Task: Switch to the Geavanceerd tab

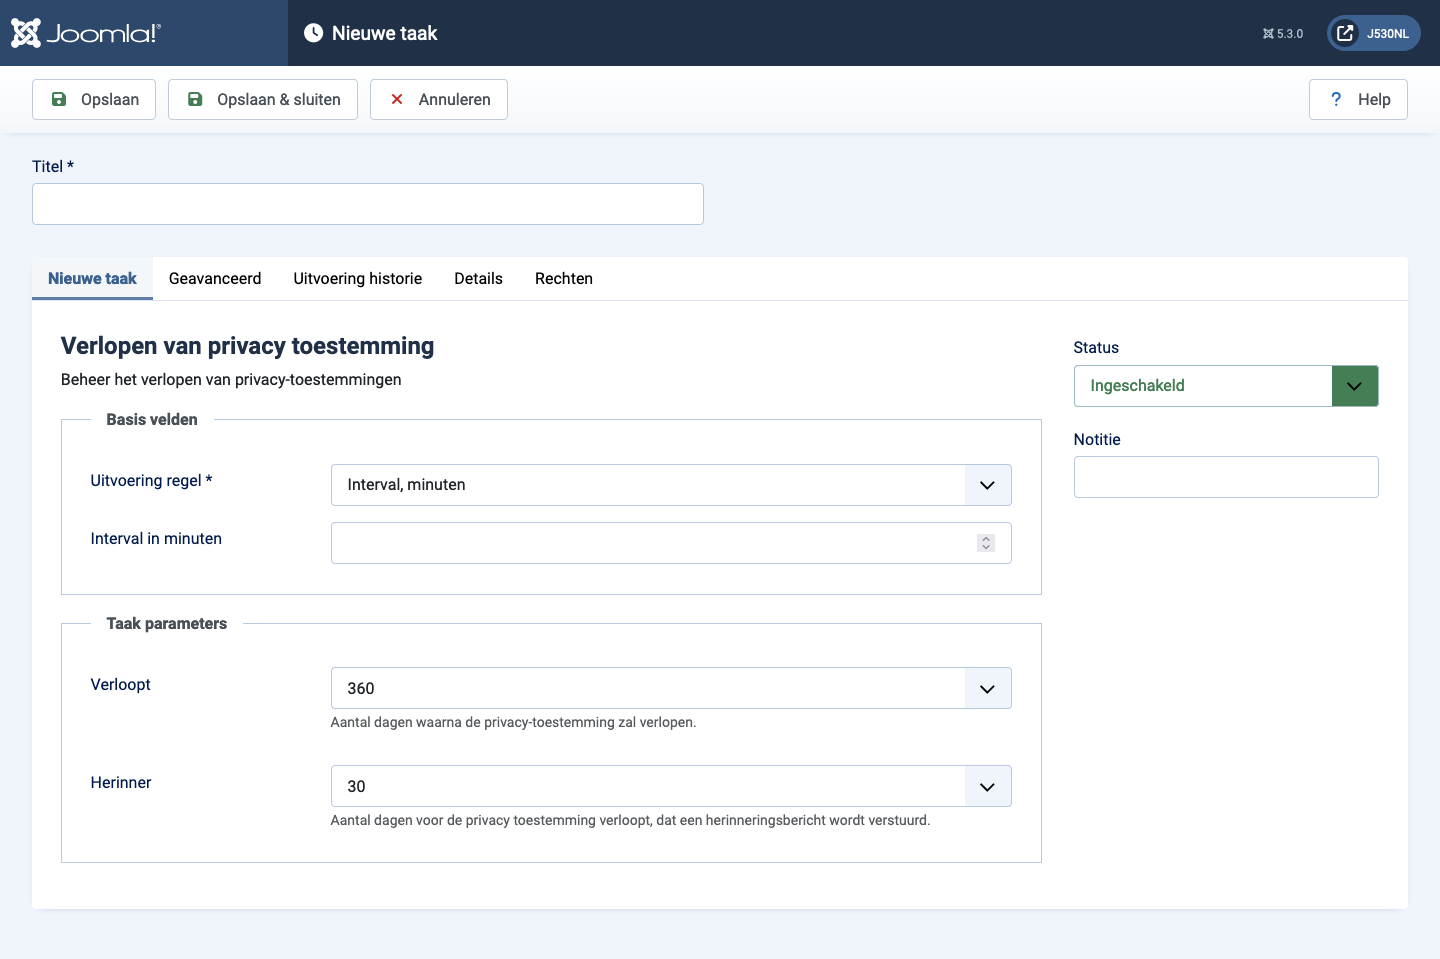Action: [215, 278]
